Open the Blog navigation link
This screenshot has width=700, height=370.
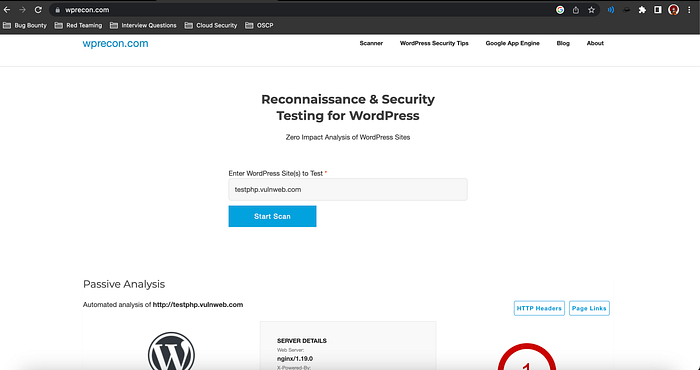pos(563,43)
